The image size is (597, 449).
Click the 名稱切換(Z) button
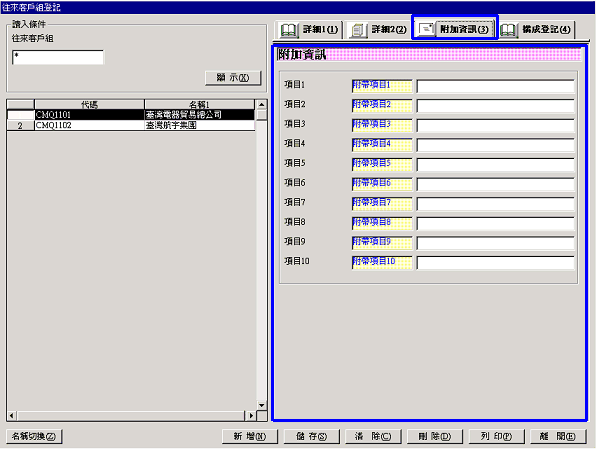click(x=34, y=436)
